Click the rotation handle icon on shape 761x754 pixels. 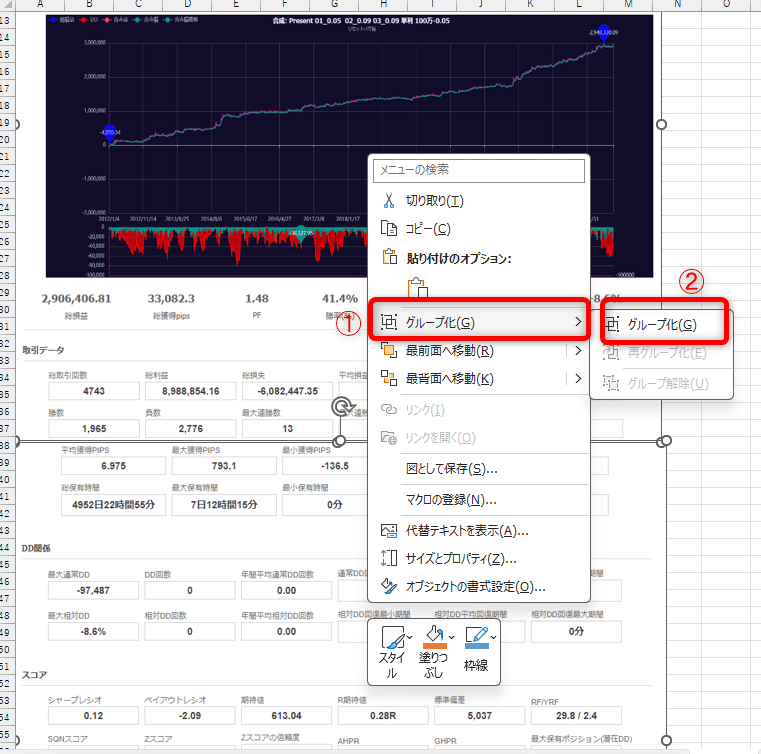click(343, 407)
